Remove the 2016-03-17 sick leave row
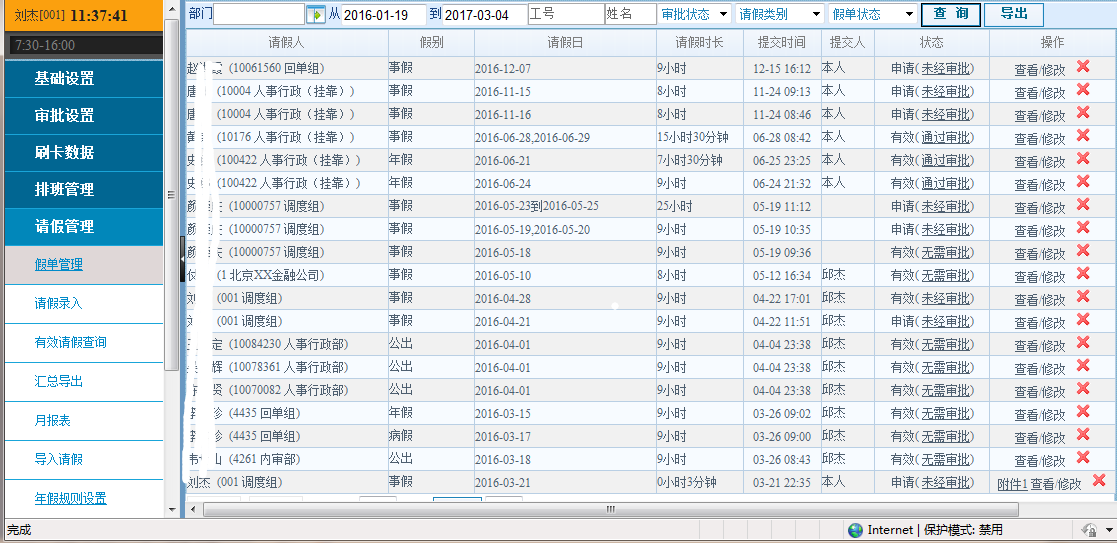The image size is (1117, 543). tap(1083, 435)
